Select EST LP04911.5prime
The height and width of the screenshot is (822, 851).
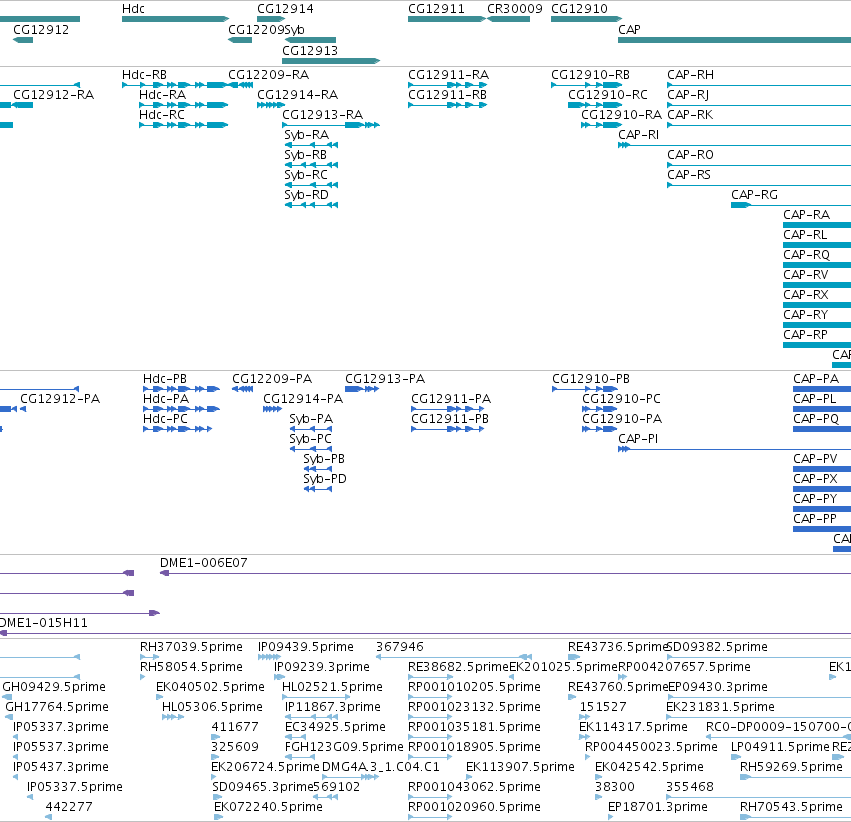[x=736, y=757]
